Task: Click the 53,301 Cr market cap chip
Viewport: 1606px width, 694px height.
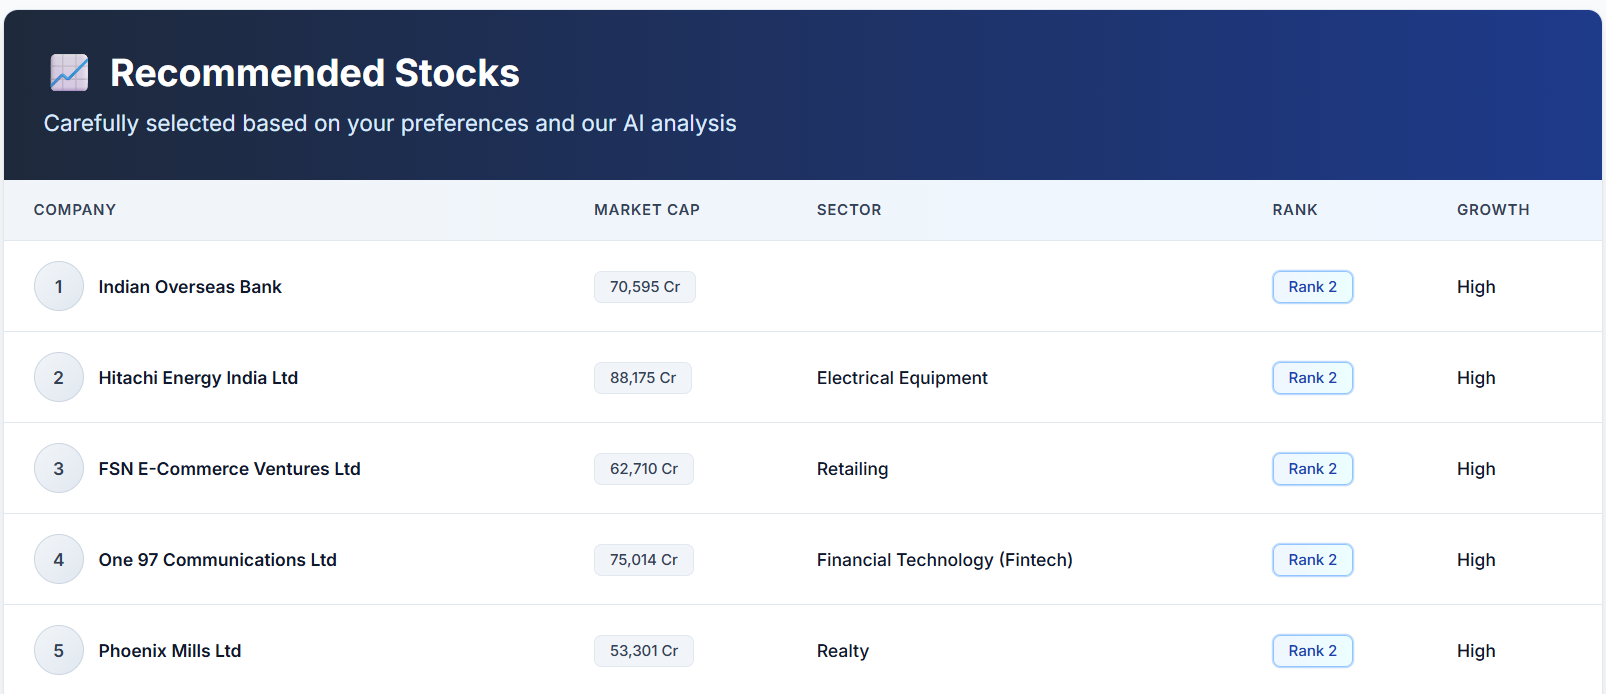Action: point(644,651)
